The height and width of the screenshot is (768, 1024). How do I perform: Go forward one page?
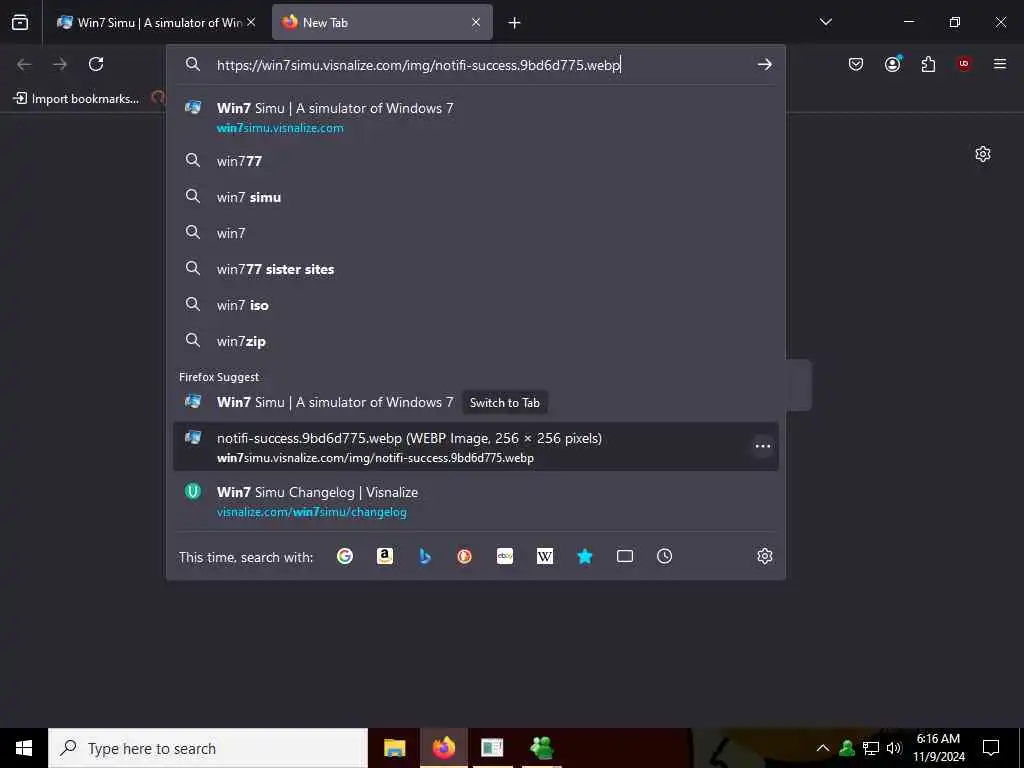60,64
